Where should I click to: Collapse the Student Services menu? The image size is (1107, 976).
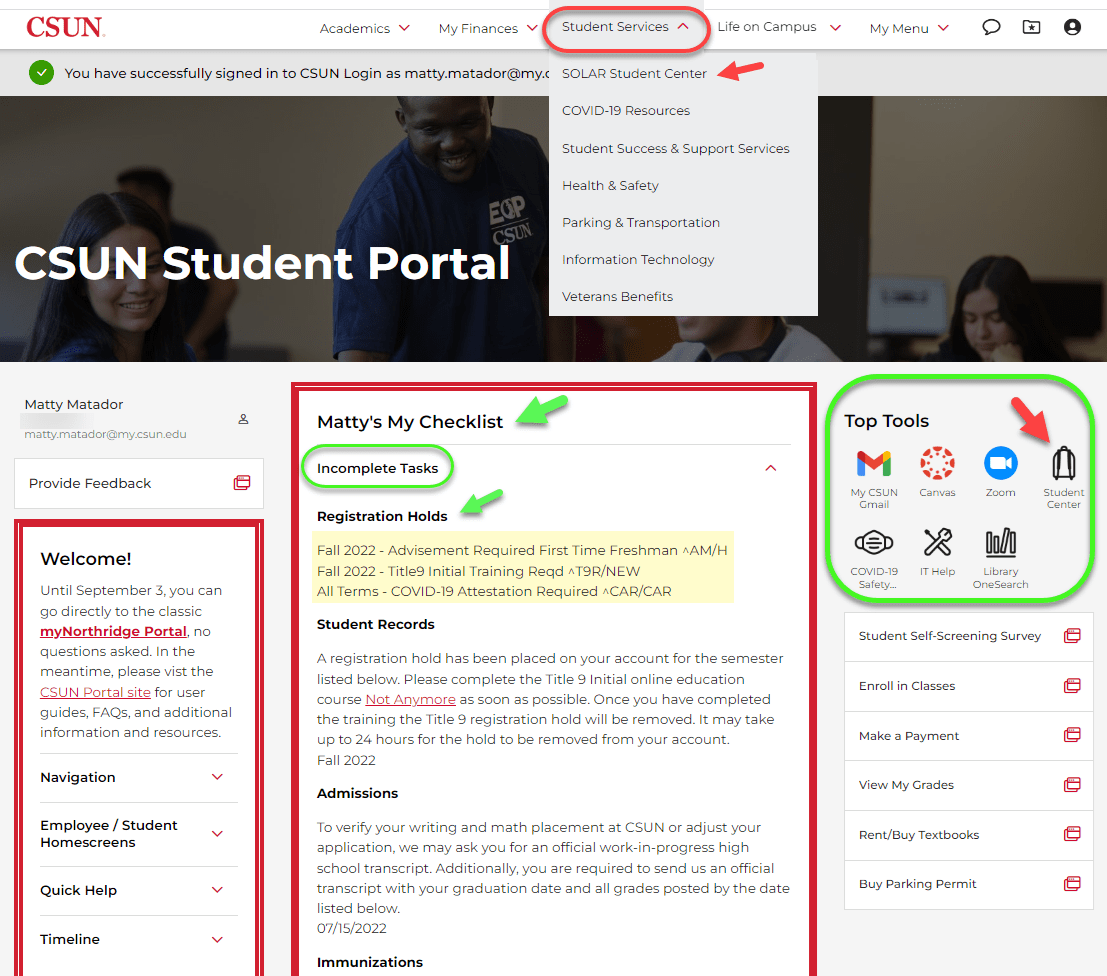(x=625, y=27)
